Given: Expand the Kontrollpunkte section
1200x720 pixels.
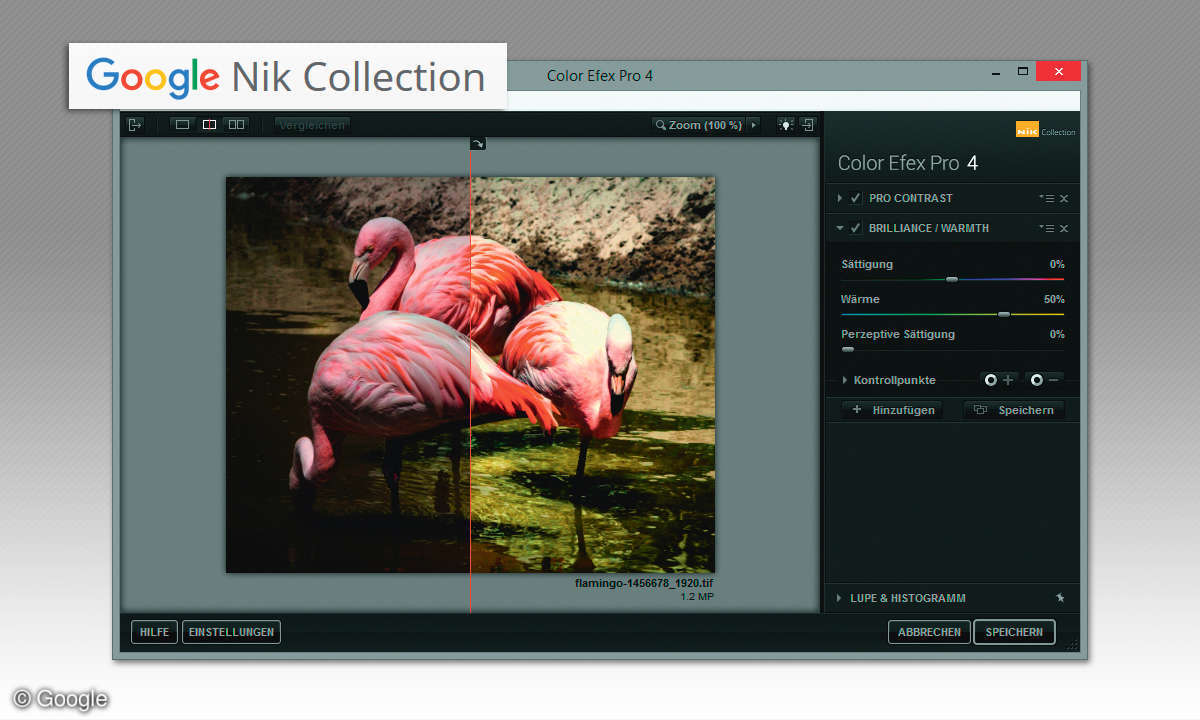Looking at the screenshot, I should tap(845, 380).
